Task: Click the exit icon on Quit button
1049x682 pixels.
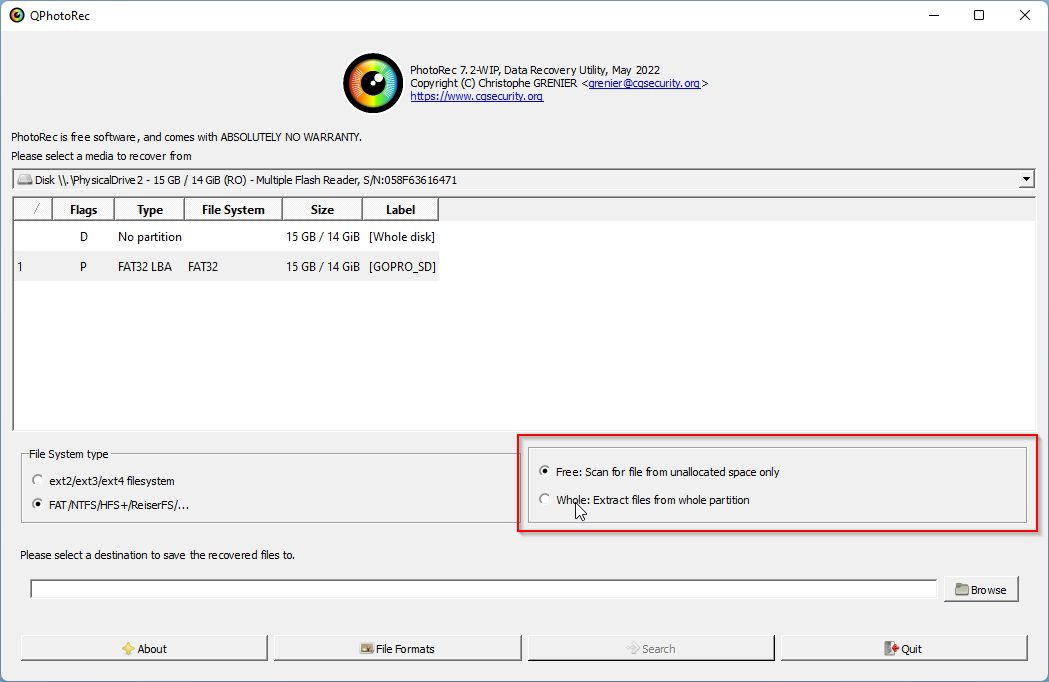Action: 892,649
